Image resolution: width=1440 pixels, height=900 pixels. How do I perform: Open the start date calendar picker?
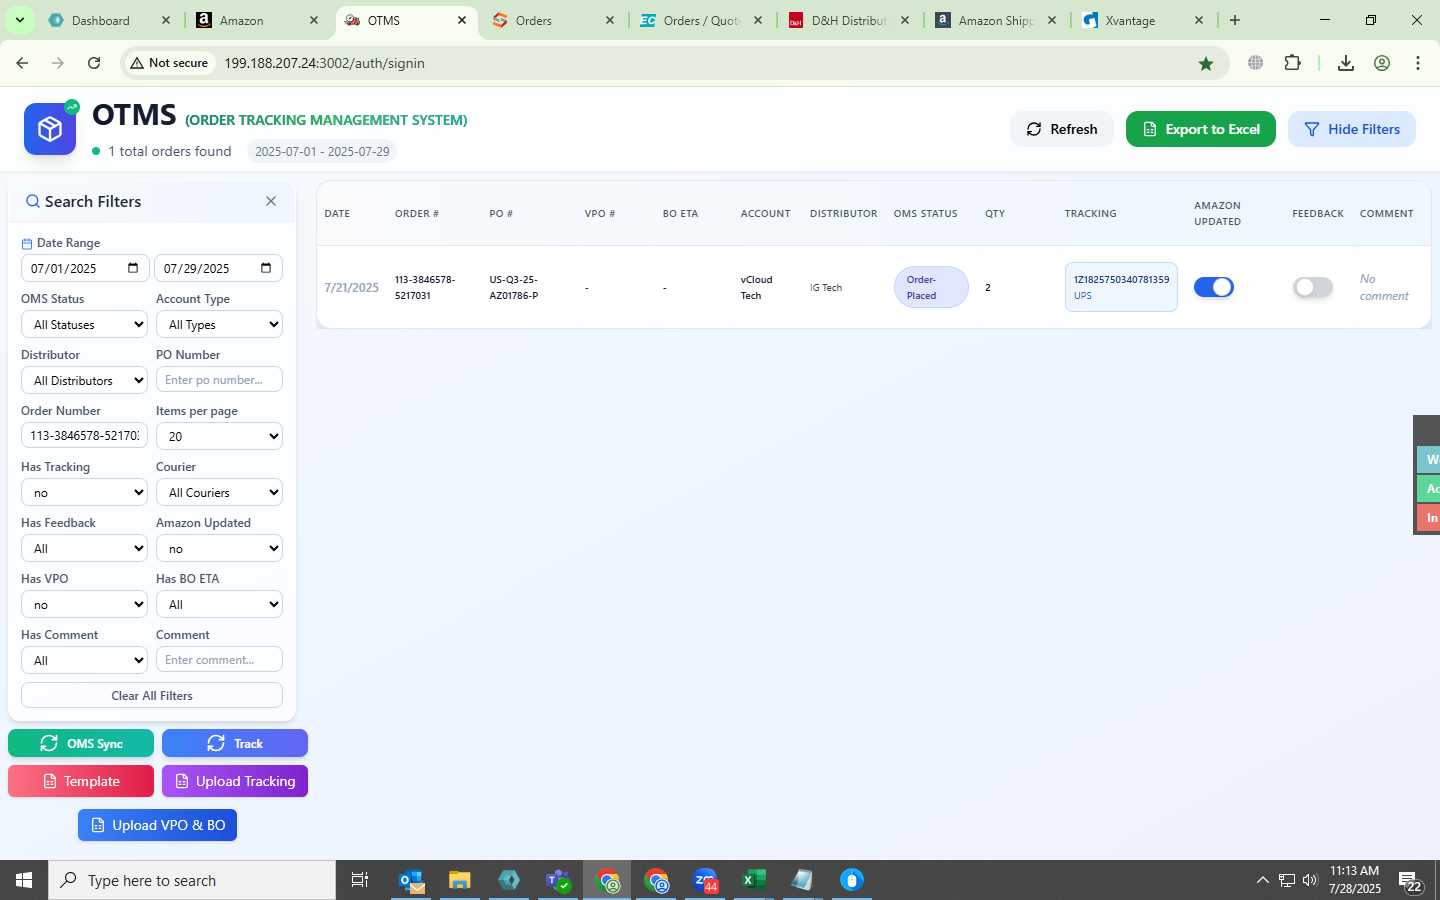point(133,268)
